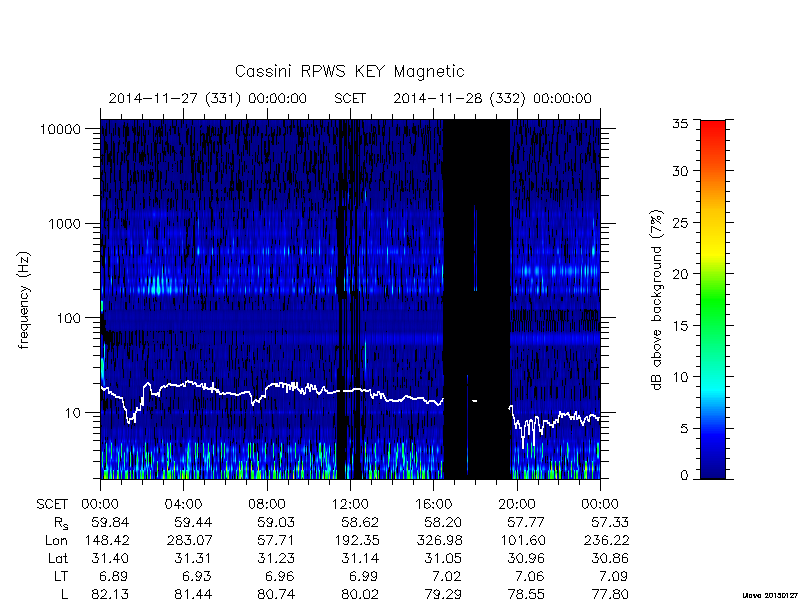This screenshot has width=800, height=600.
Task: Select the L value 82.13
Action: click(x=110, y=594)
